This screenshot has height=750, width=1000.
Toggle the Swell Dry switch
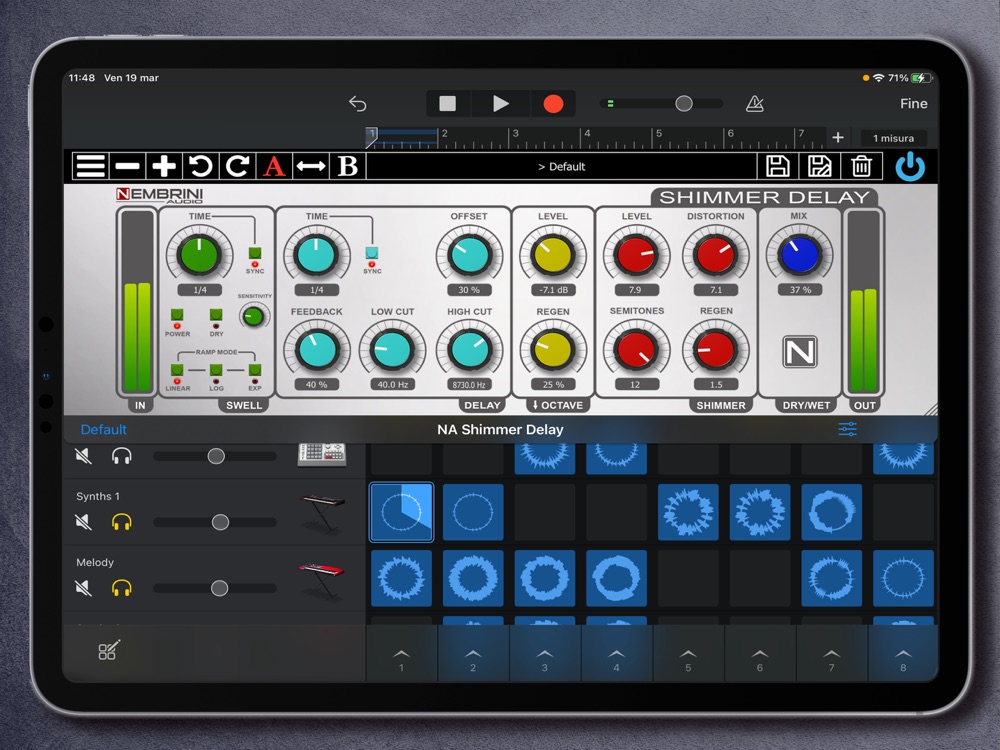pos(216,314)
